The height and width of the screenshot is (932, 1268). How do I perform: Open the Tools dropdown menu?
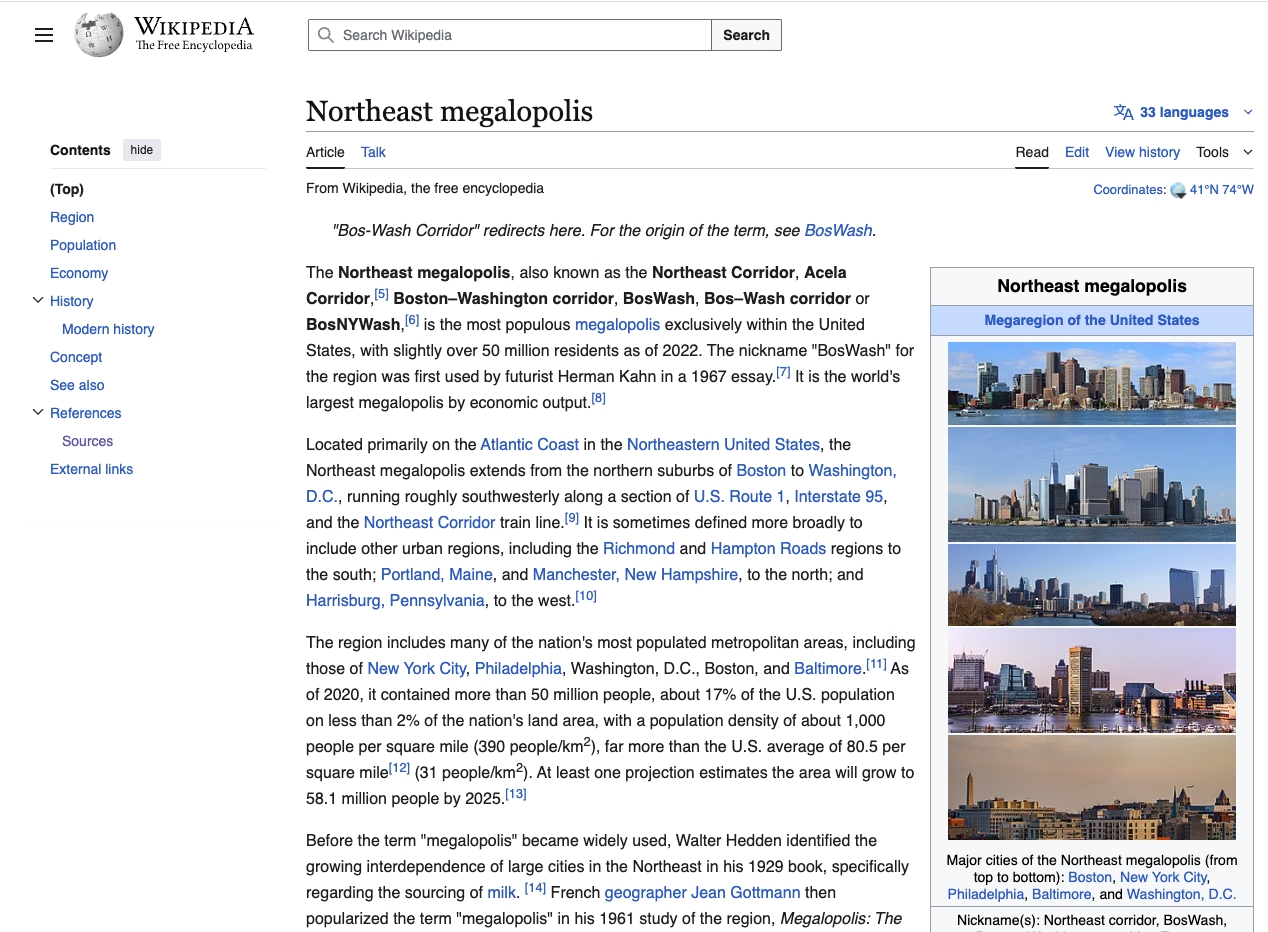tap(1223, 152)
